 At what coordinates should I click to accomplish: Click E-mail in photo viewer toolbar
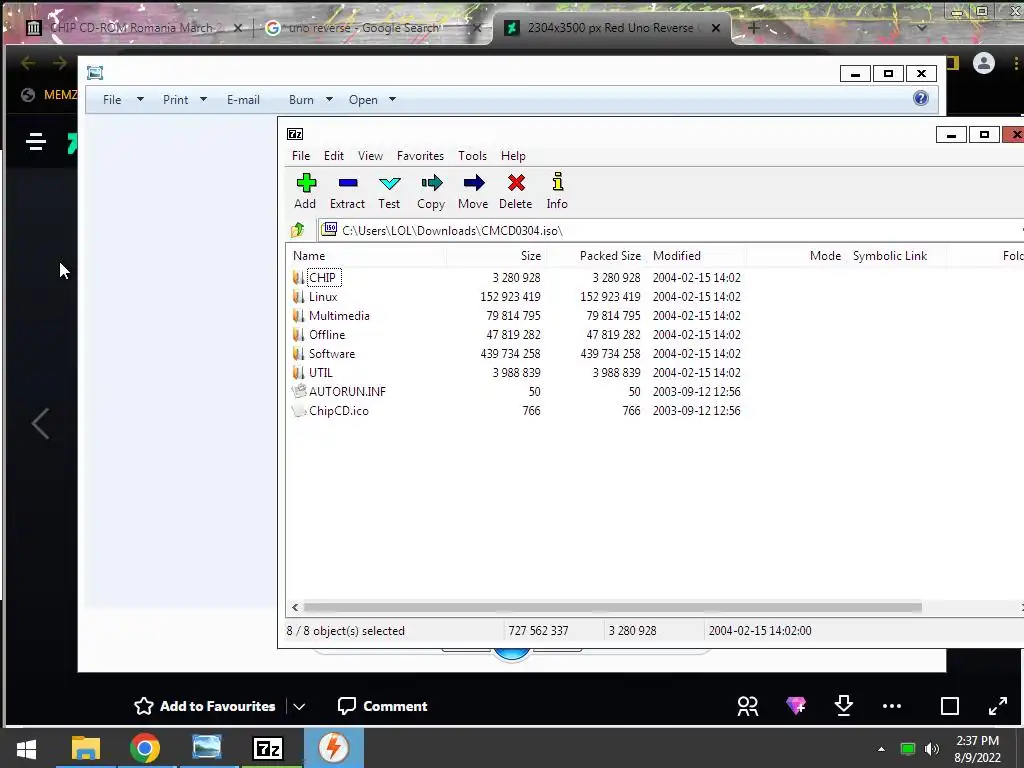243,99
